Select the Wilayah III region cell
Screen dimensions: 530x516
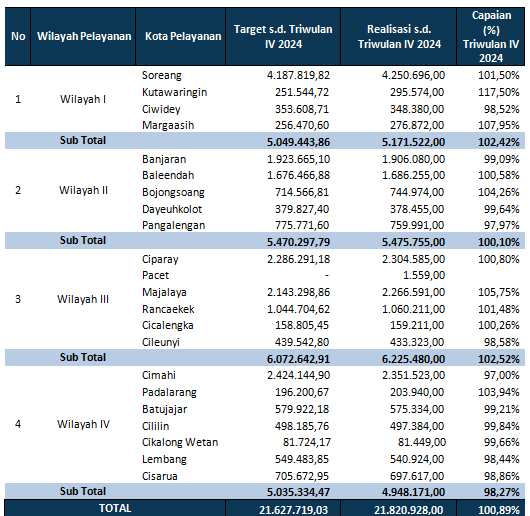point(83,299)
